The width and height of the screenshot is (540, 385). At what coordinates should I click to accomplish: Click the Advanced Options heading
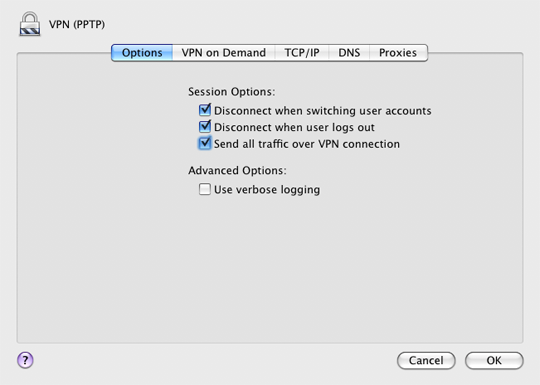pyautogui.click(x=237, y=170)
